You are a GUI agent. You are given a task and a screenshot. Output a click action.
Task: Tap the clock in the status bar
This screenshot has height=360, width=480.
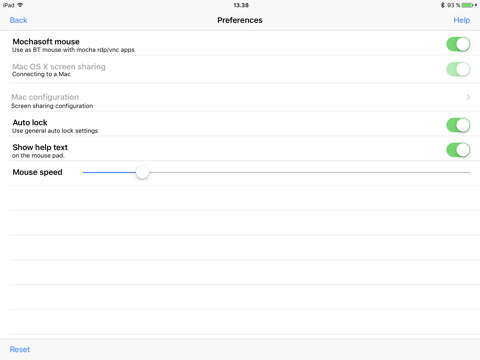click(241, 5)
